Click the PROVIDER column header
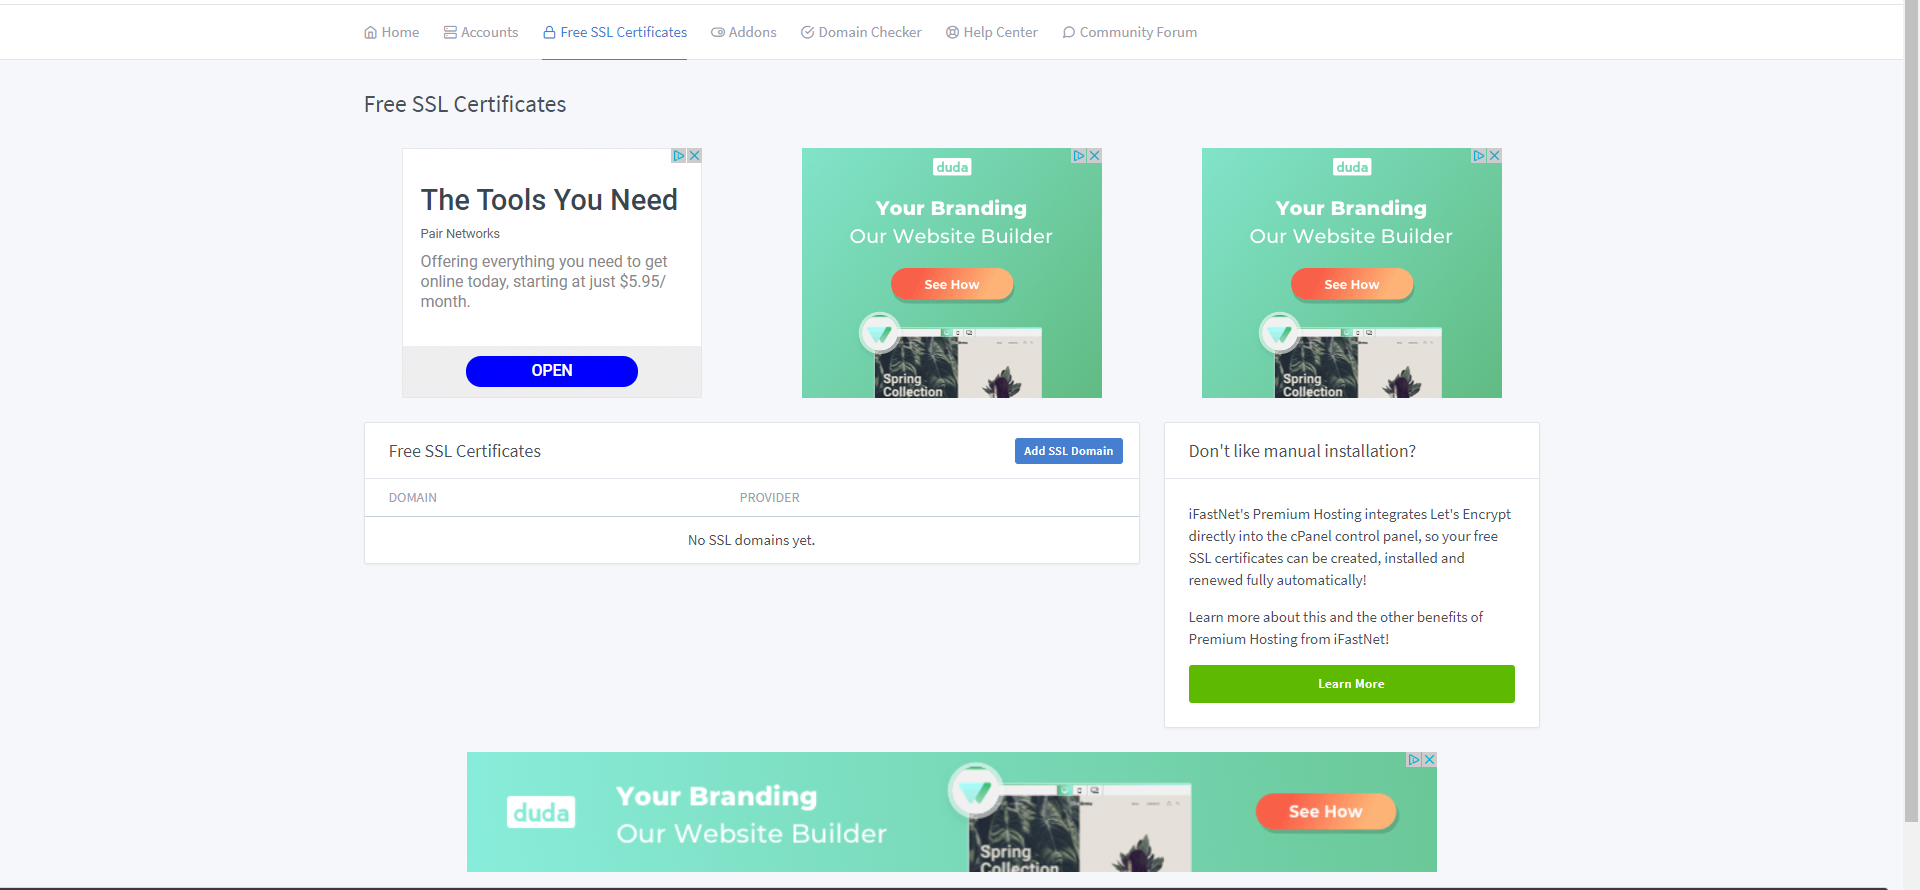Screen dimensions: 1920x890 [x=770, y=498]
